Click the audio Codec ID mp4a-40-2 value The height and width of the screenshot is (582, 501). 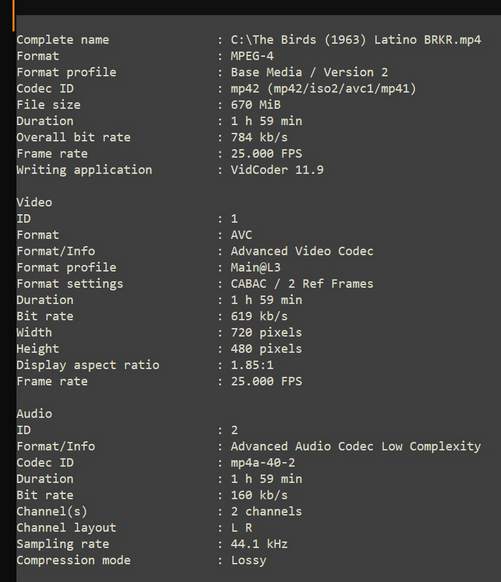[263, 462]
